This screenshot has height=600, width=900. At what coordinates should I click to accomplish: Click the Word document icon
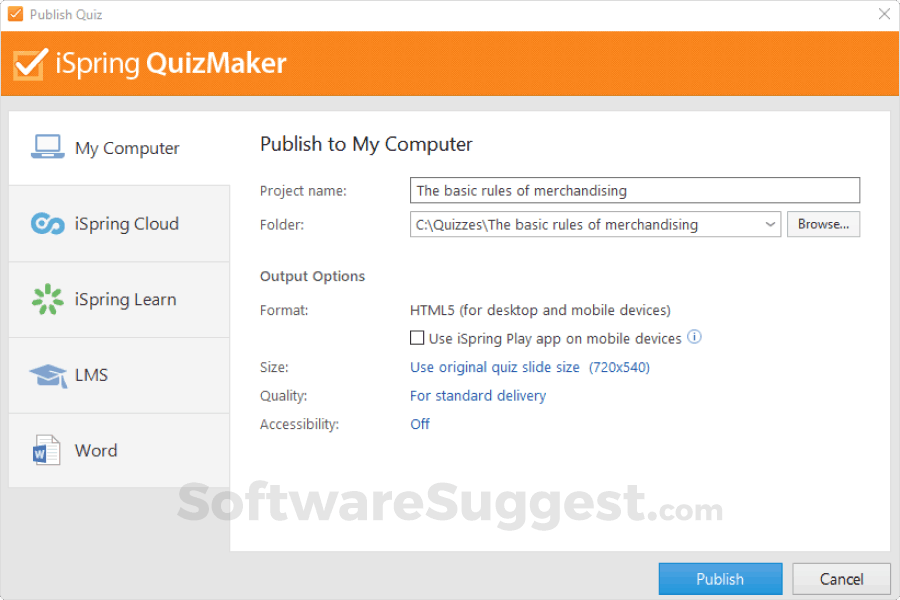click(47, 450)
